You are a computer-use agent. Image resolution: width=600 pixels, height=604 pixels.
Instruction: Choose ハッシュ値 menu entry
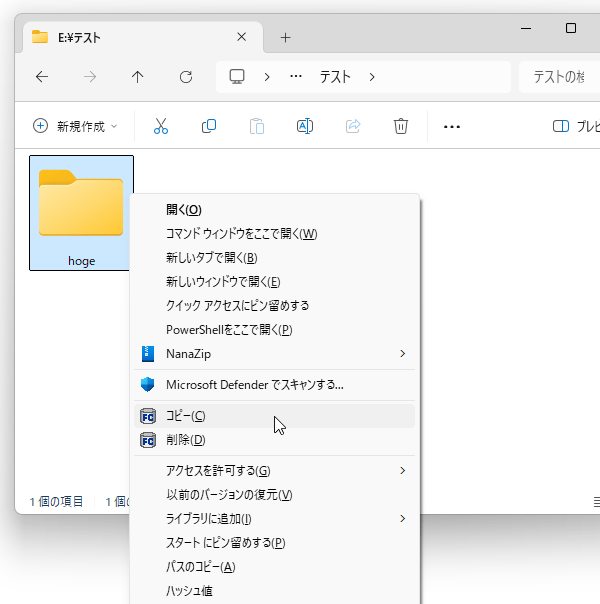tap(274, 591)
